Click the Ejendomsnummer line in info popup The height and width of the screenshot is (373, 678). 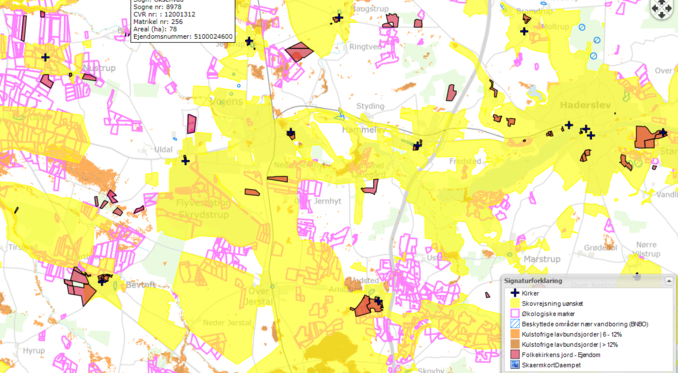183,37
